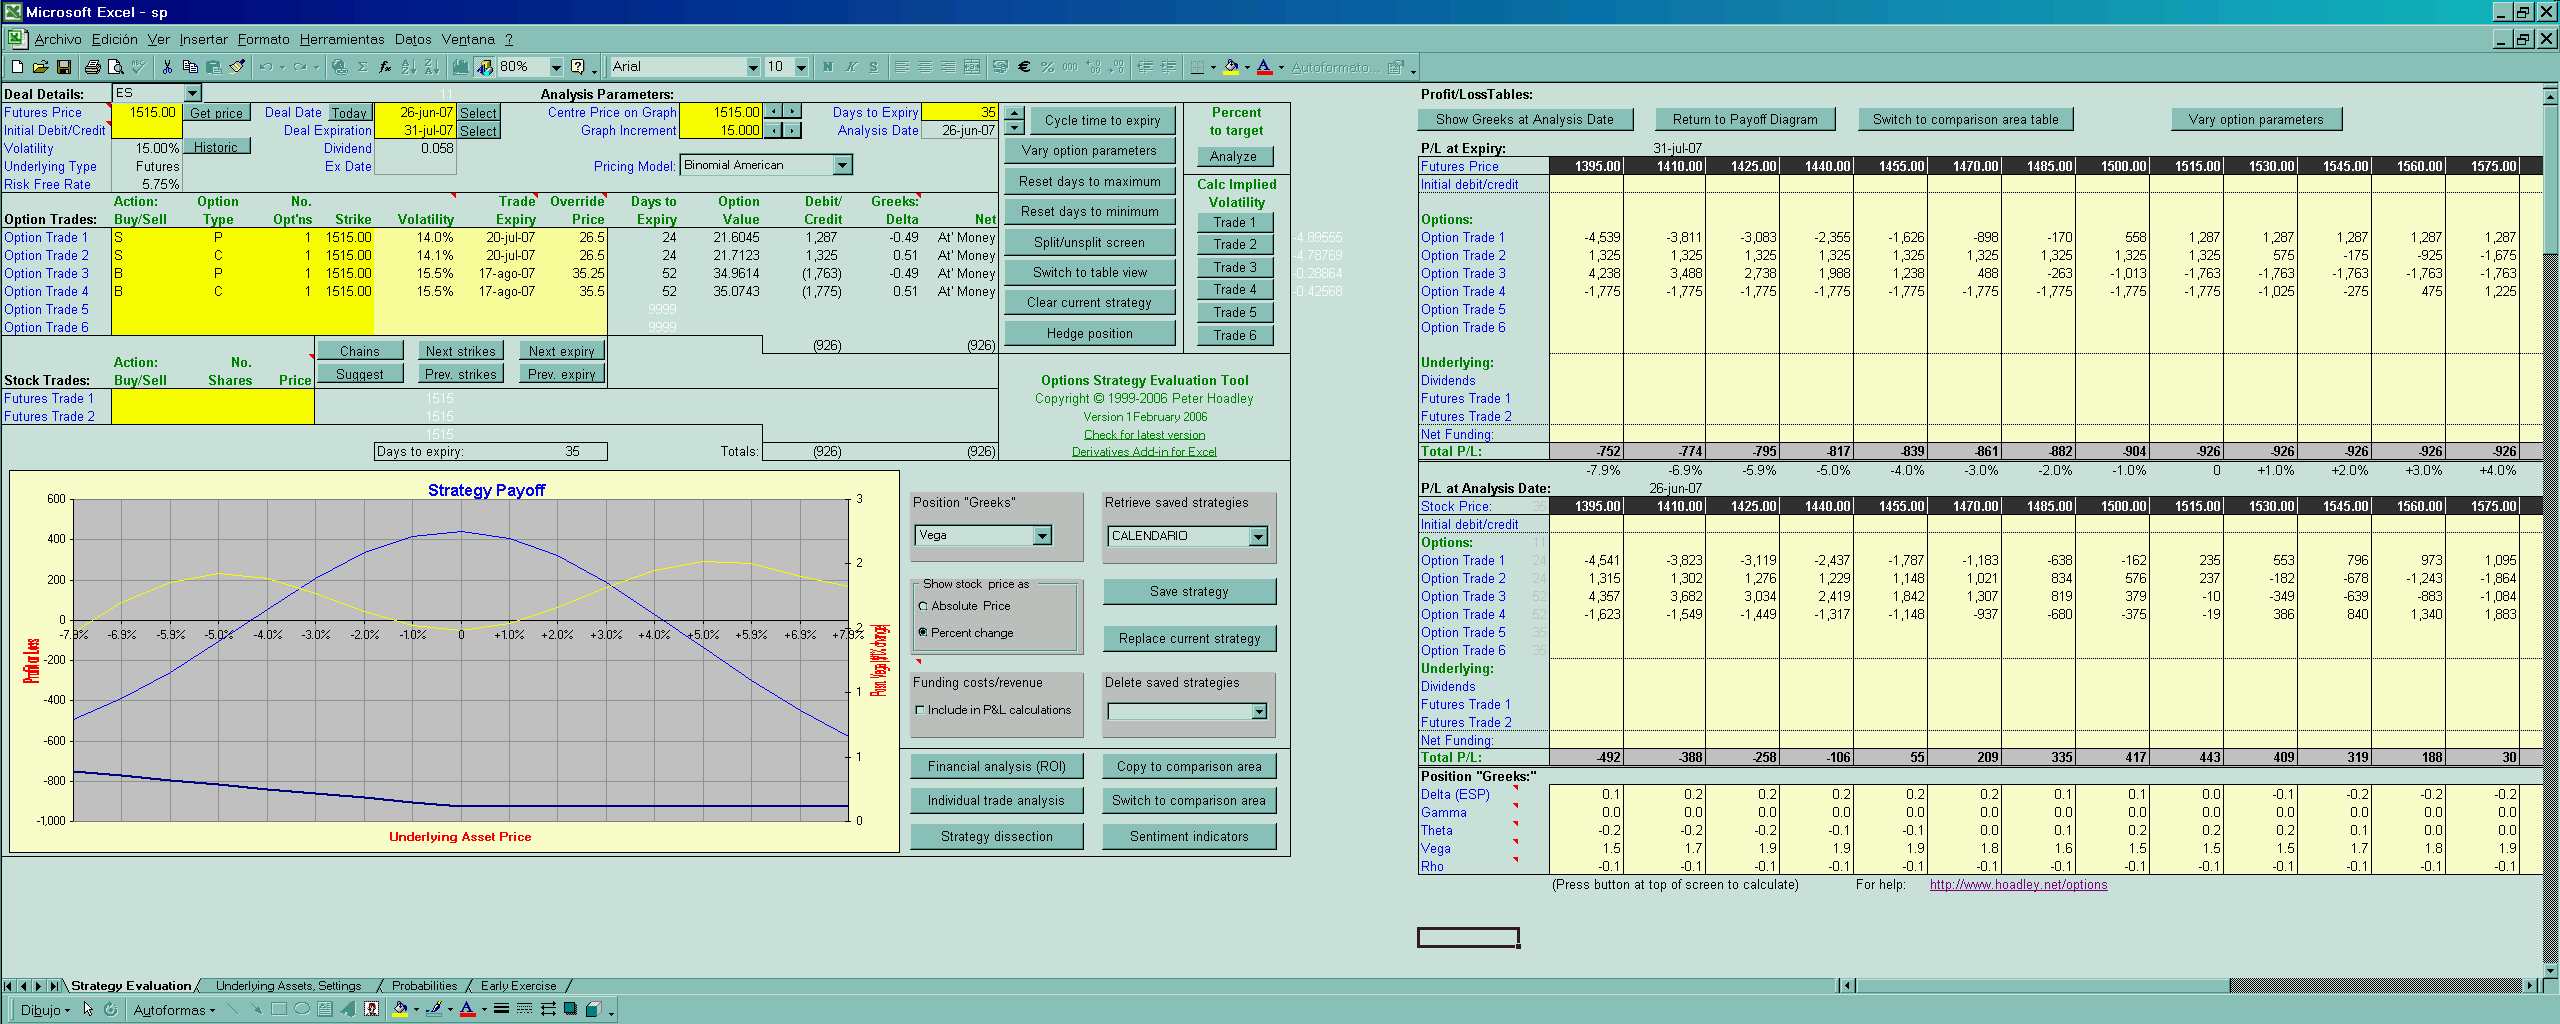Click the Insert Clip Art icon

click(371, 1009)
